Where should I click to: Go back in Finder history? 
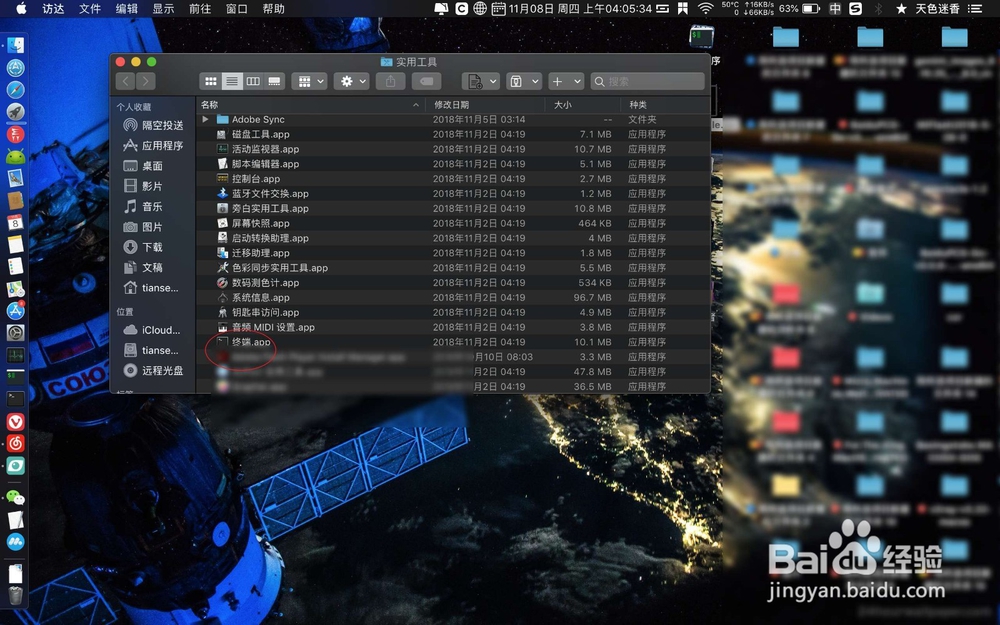coord(126,81)
